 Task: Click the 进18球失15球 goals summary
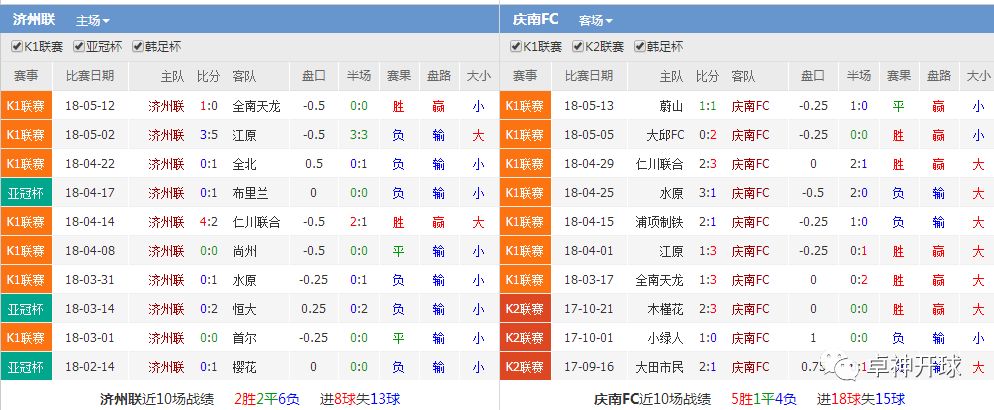[861, 399]
